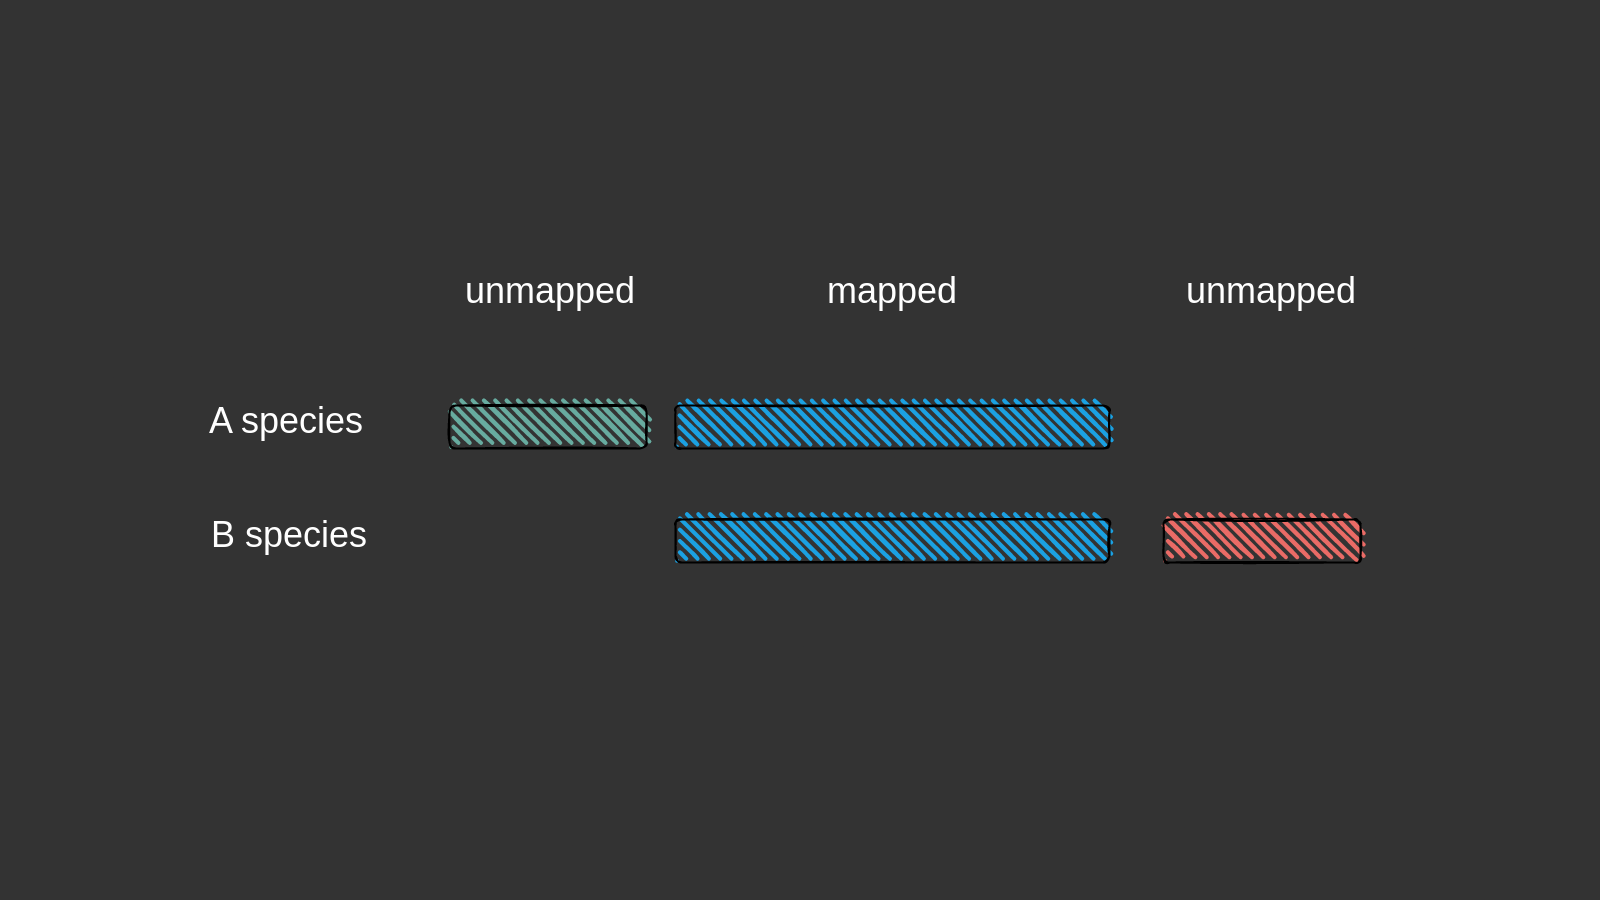Screen dimensions: 1600x900
Task: Choose the lower blue rectangle under 'mapped'
Action: pos(893,539)
